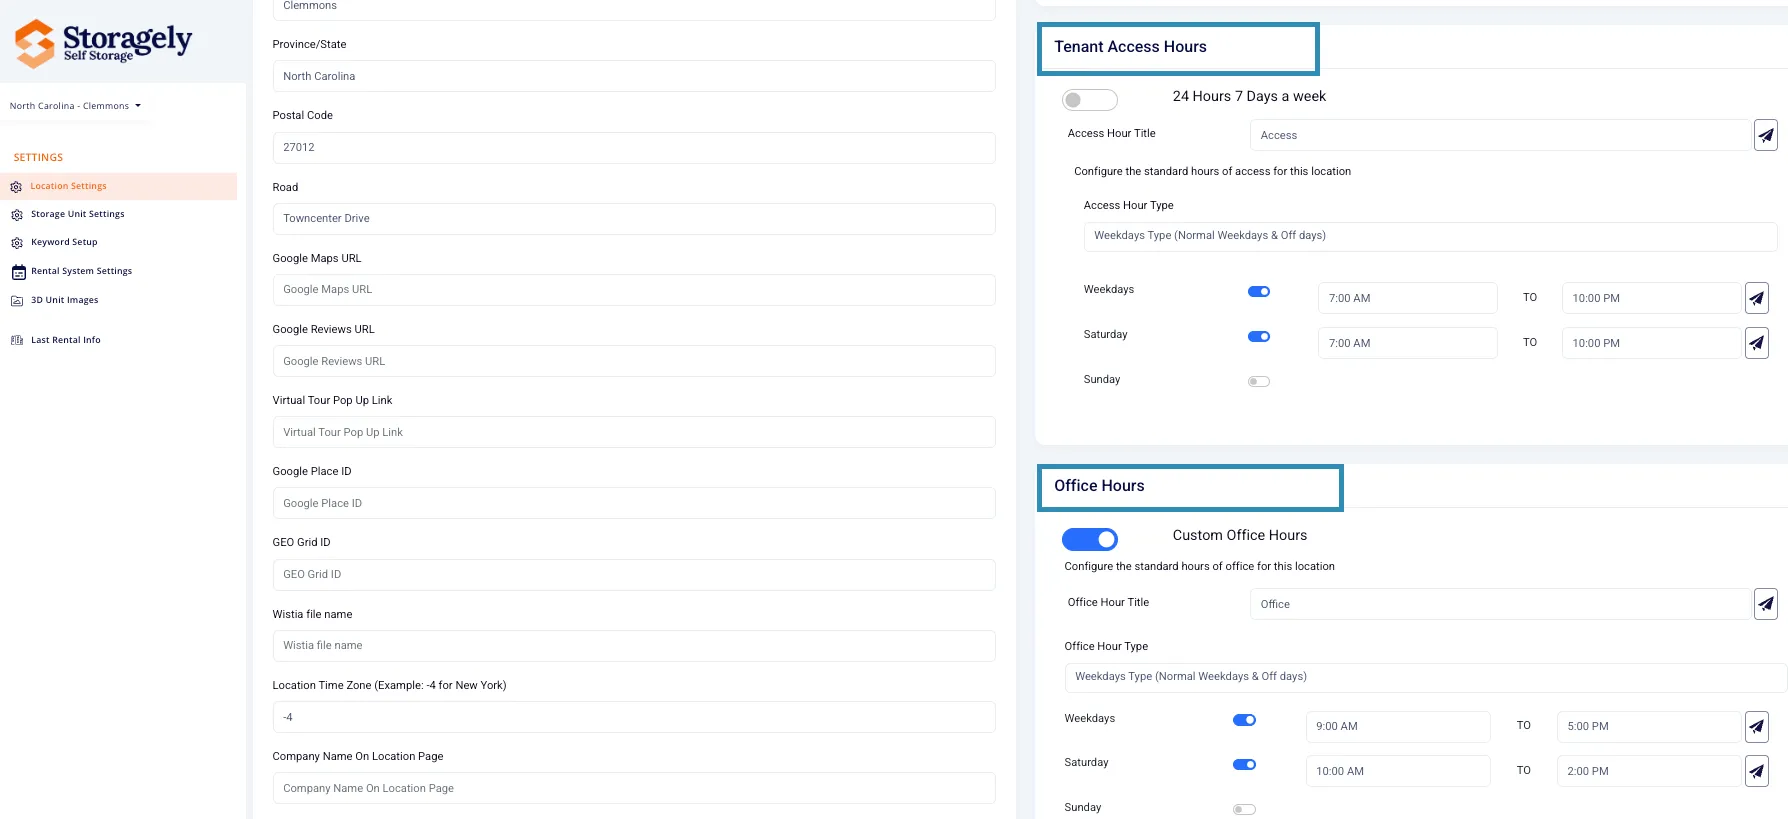Click the Postal Code field showing 27012

coord(634,148)
